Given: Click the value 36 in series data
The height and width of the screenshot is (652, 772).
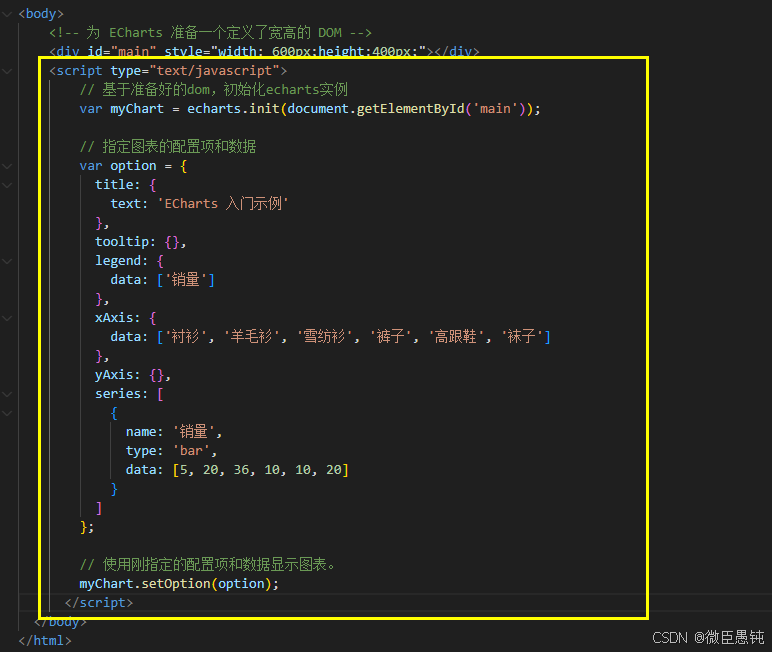Looking at the screenshot, I should (x=241, y=470).
